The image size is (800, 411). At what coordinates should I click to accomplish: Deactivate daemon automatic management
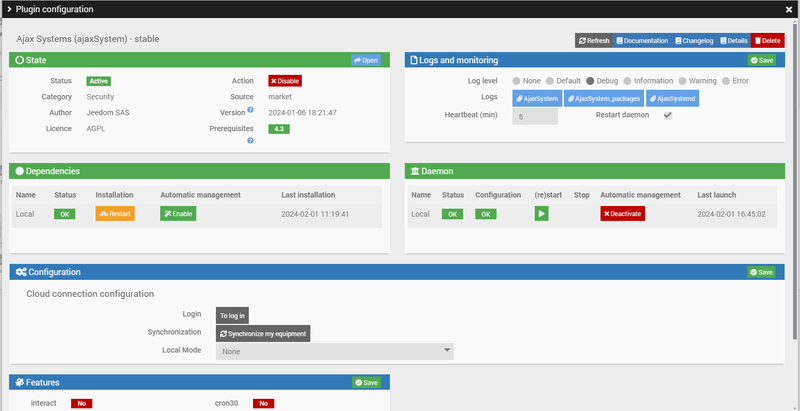point(622,214)
